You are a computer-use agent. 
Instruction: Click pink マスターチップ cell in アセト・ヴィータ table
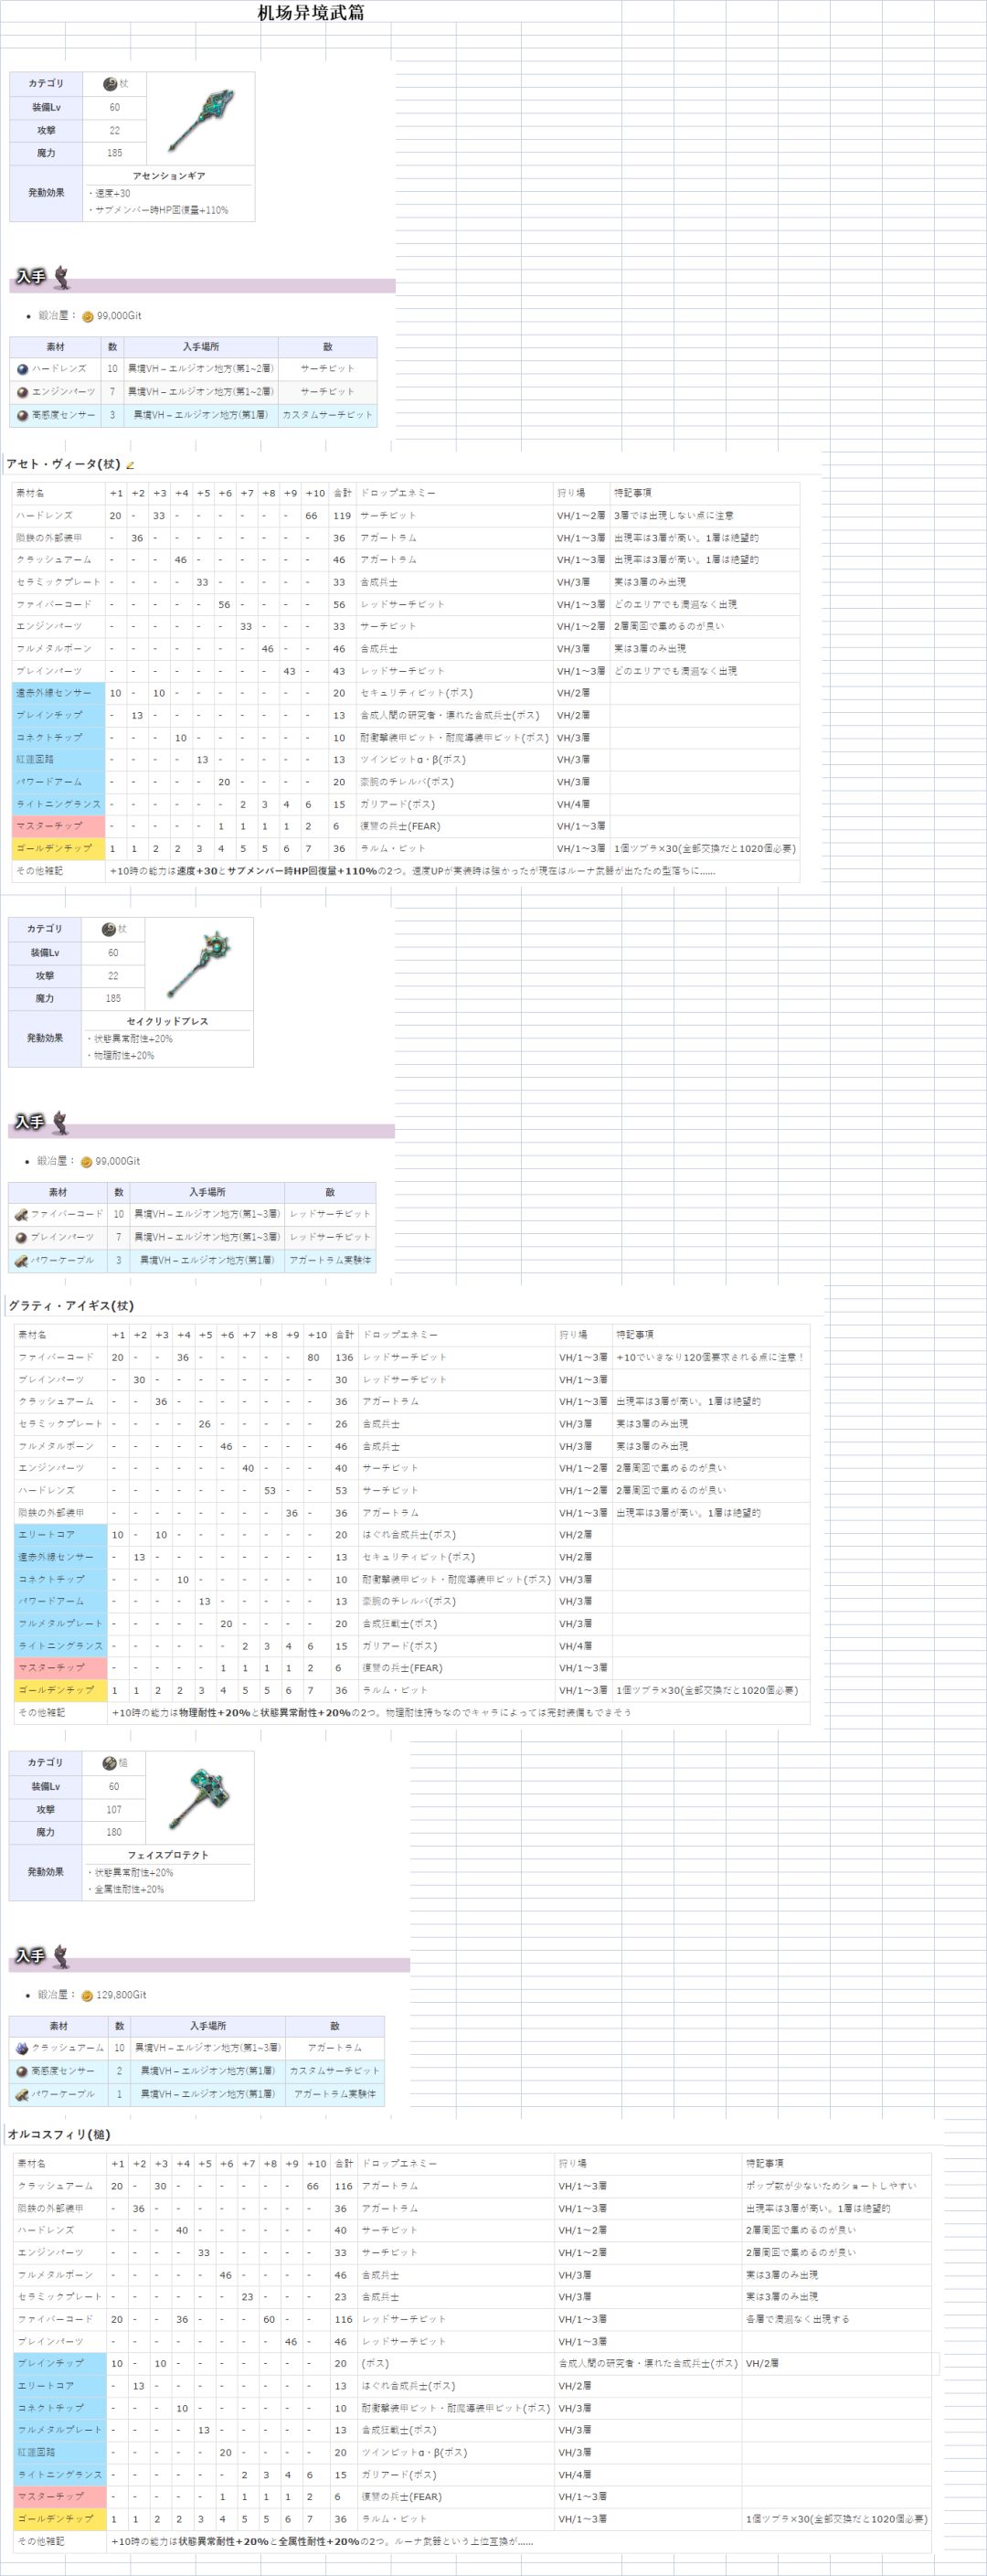pyautogui.click(x=59, y=827)
